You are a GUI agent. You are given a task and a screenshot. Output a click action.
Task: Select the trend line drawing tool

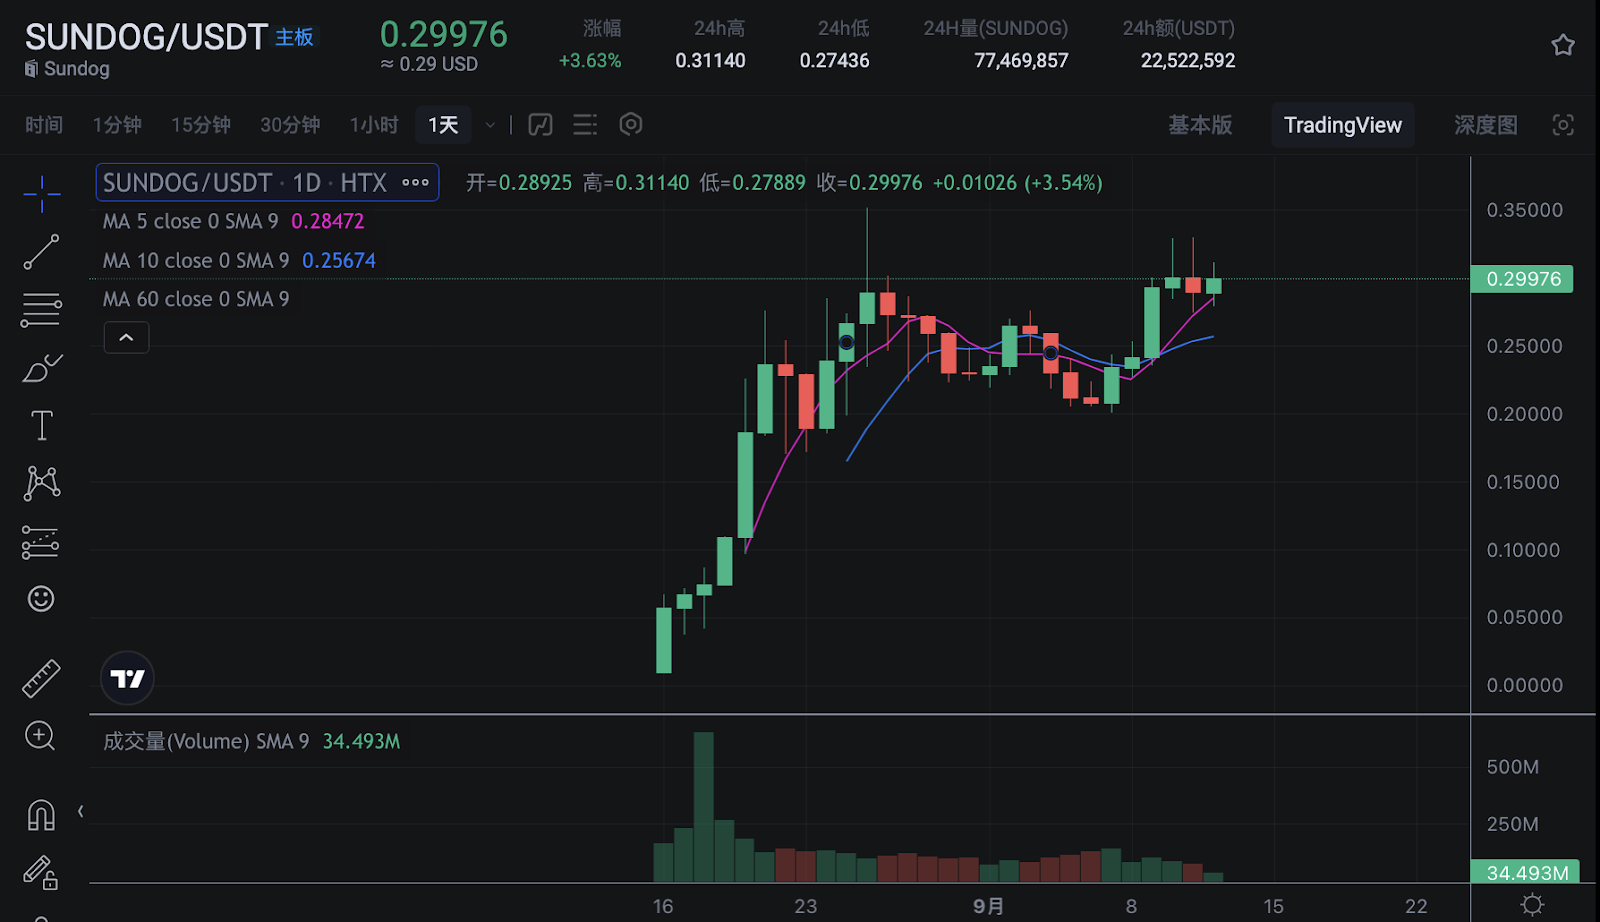(41, 252)
